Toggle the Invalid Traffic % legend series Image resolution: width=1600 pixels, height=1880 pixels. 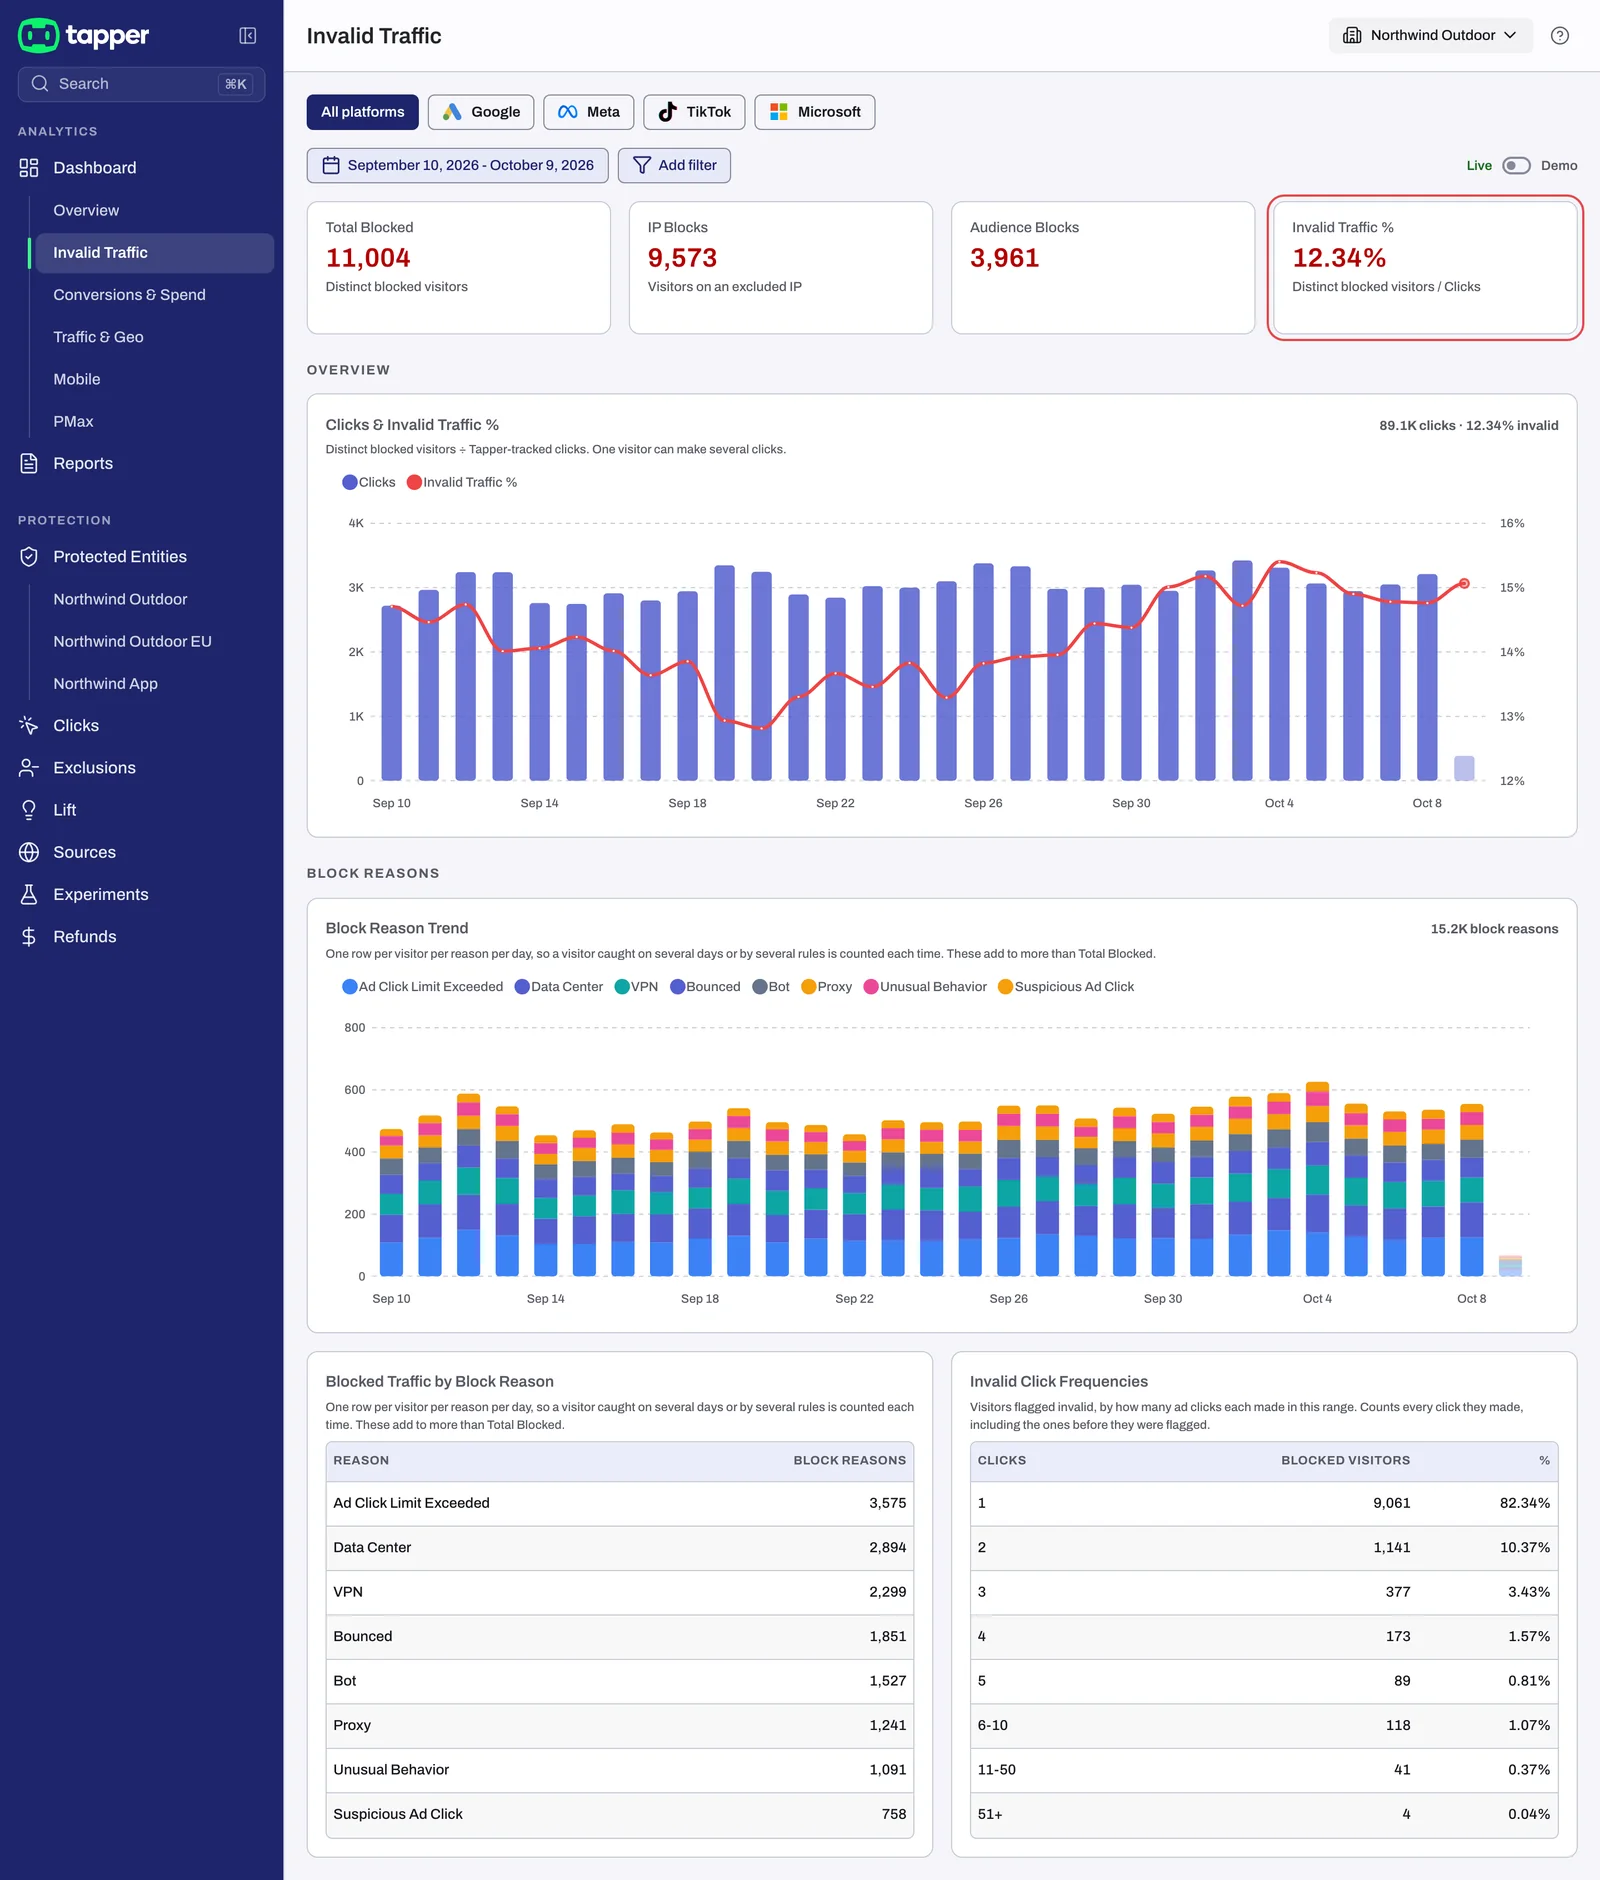[462, 483]
